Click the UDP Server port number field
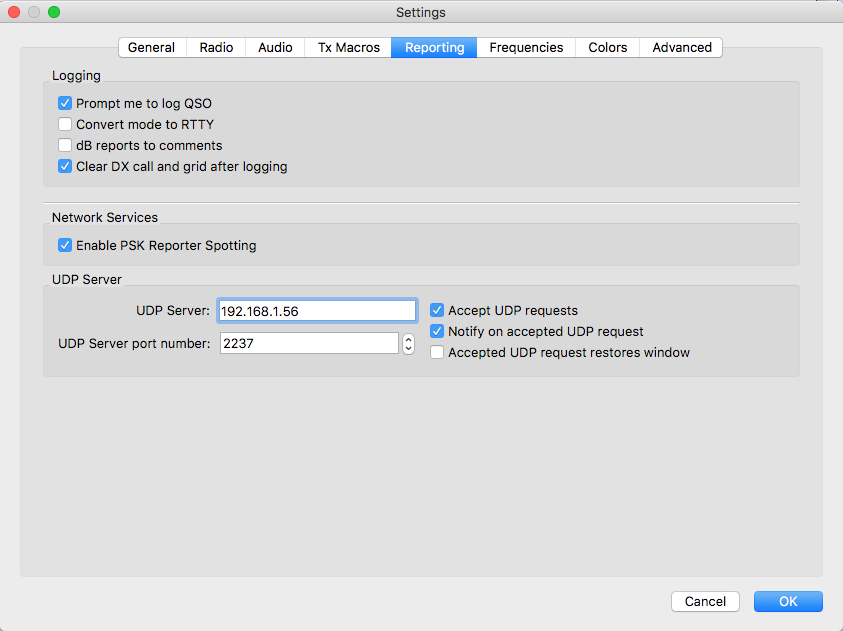The image size is (843, 631). (309, 343)
